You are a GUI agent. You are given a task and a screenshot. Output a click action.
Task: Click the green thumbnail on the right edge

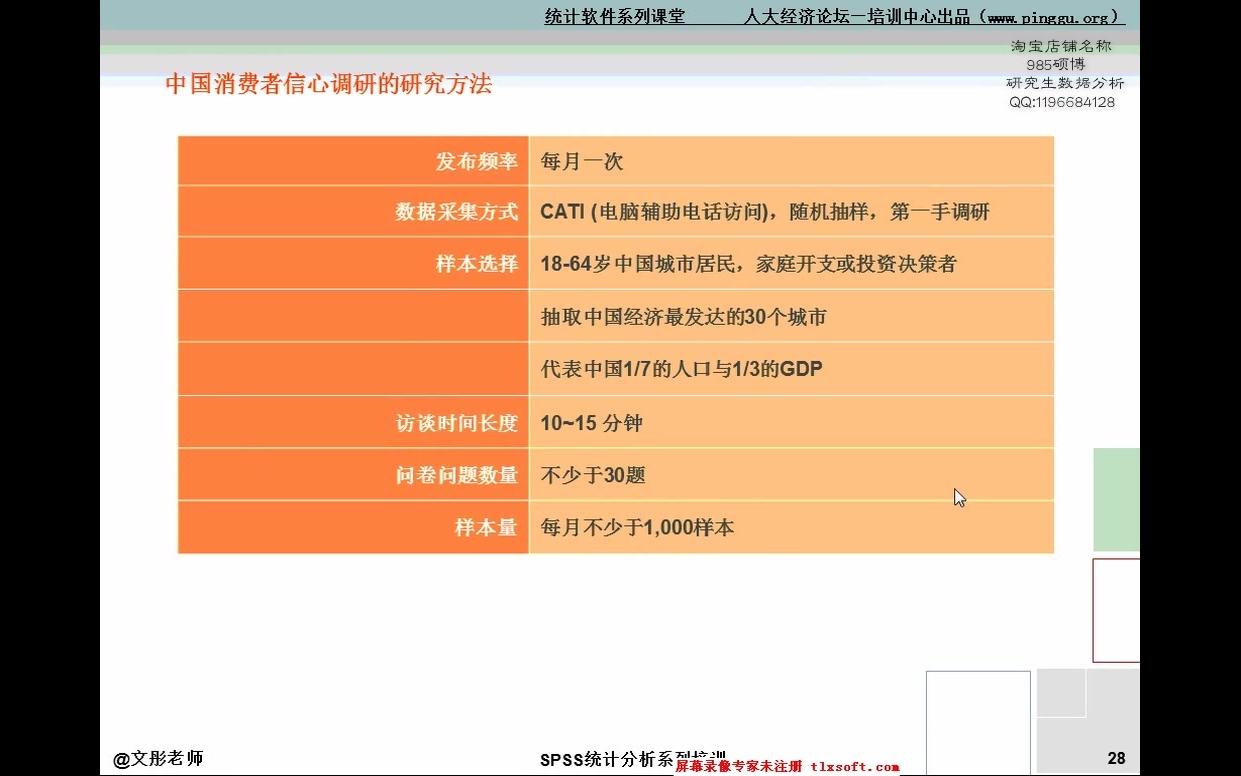[1119, 497]
